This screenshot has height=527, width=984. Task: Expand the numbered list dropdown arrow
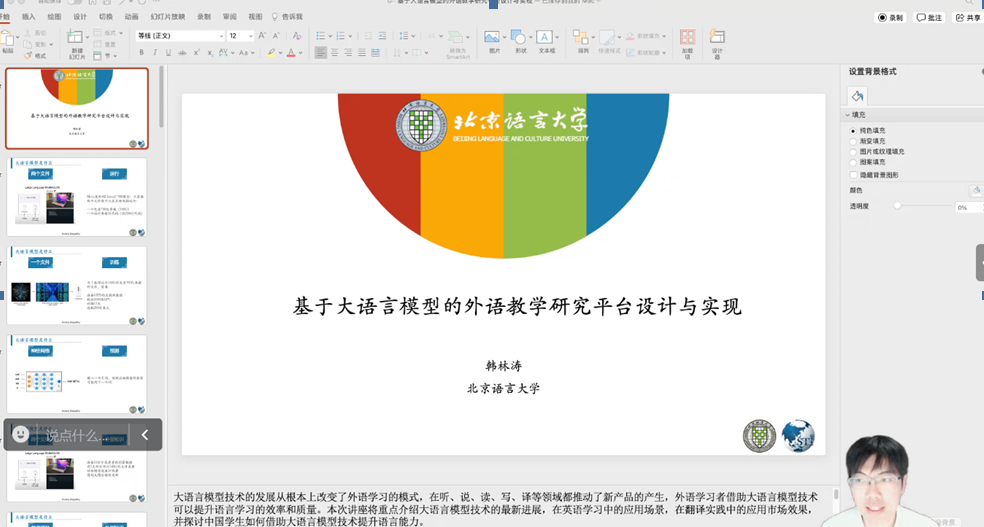pos(350,36)
